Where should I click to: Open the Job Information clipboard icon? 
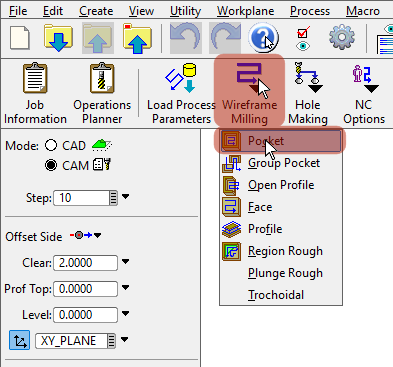click(35, 79)
